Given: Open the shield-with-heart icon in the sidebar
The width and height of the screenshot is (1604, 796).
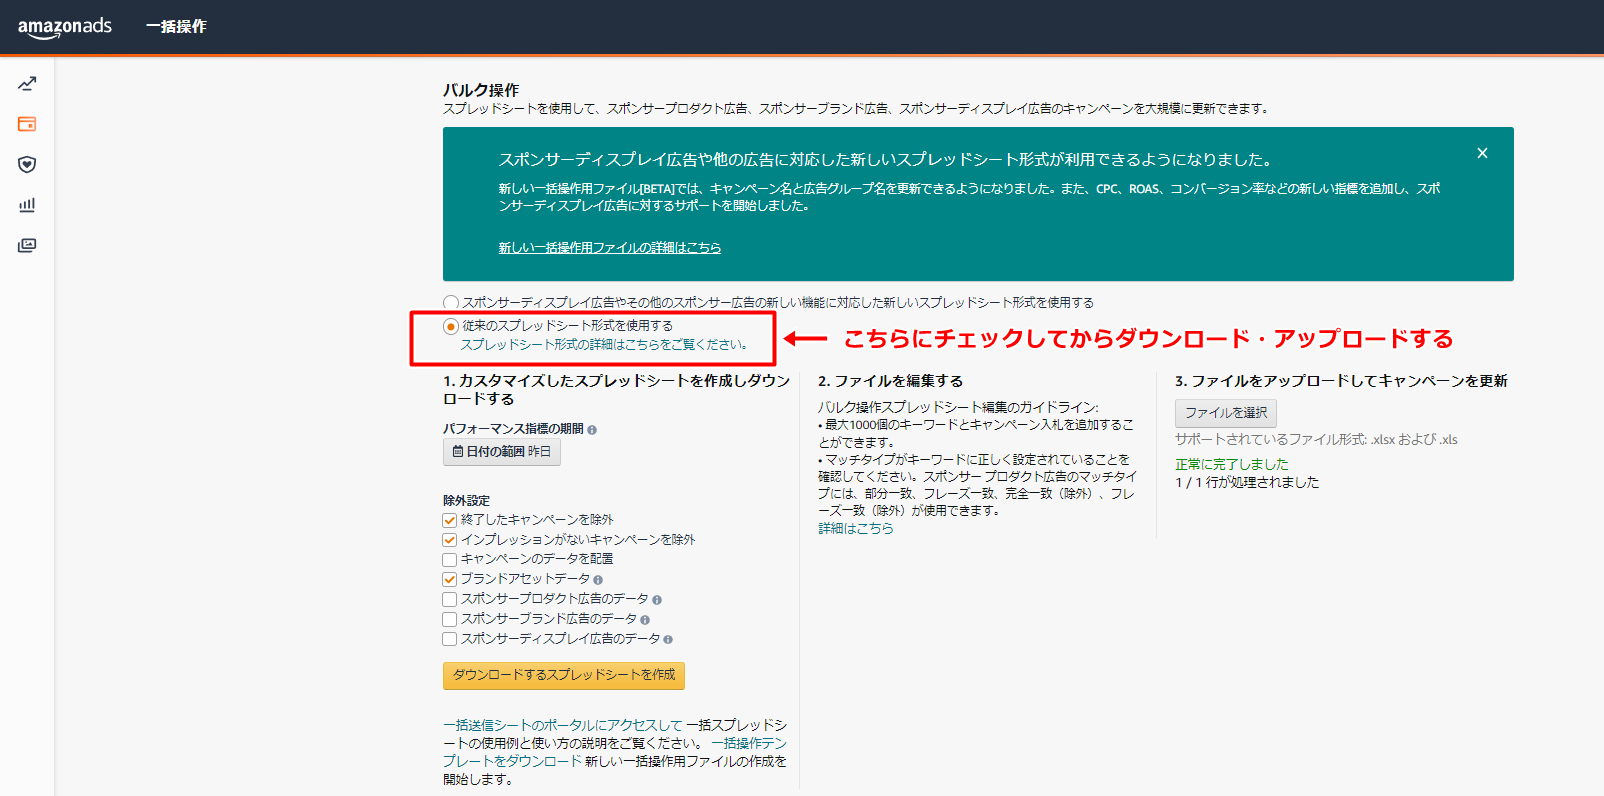Looking at the screenshot, I should pyautogui.click(x=27, y=164).
